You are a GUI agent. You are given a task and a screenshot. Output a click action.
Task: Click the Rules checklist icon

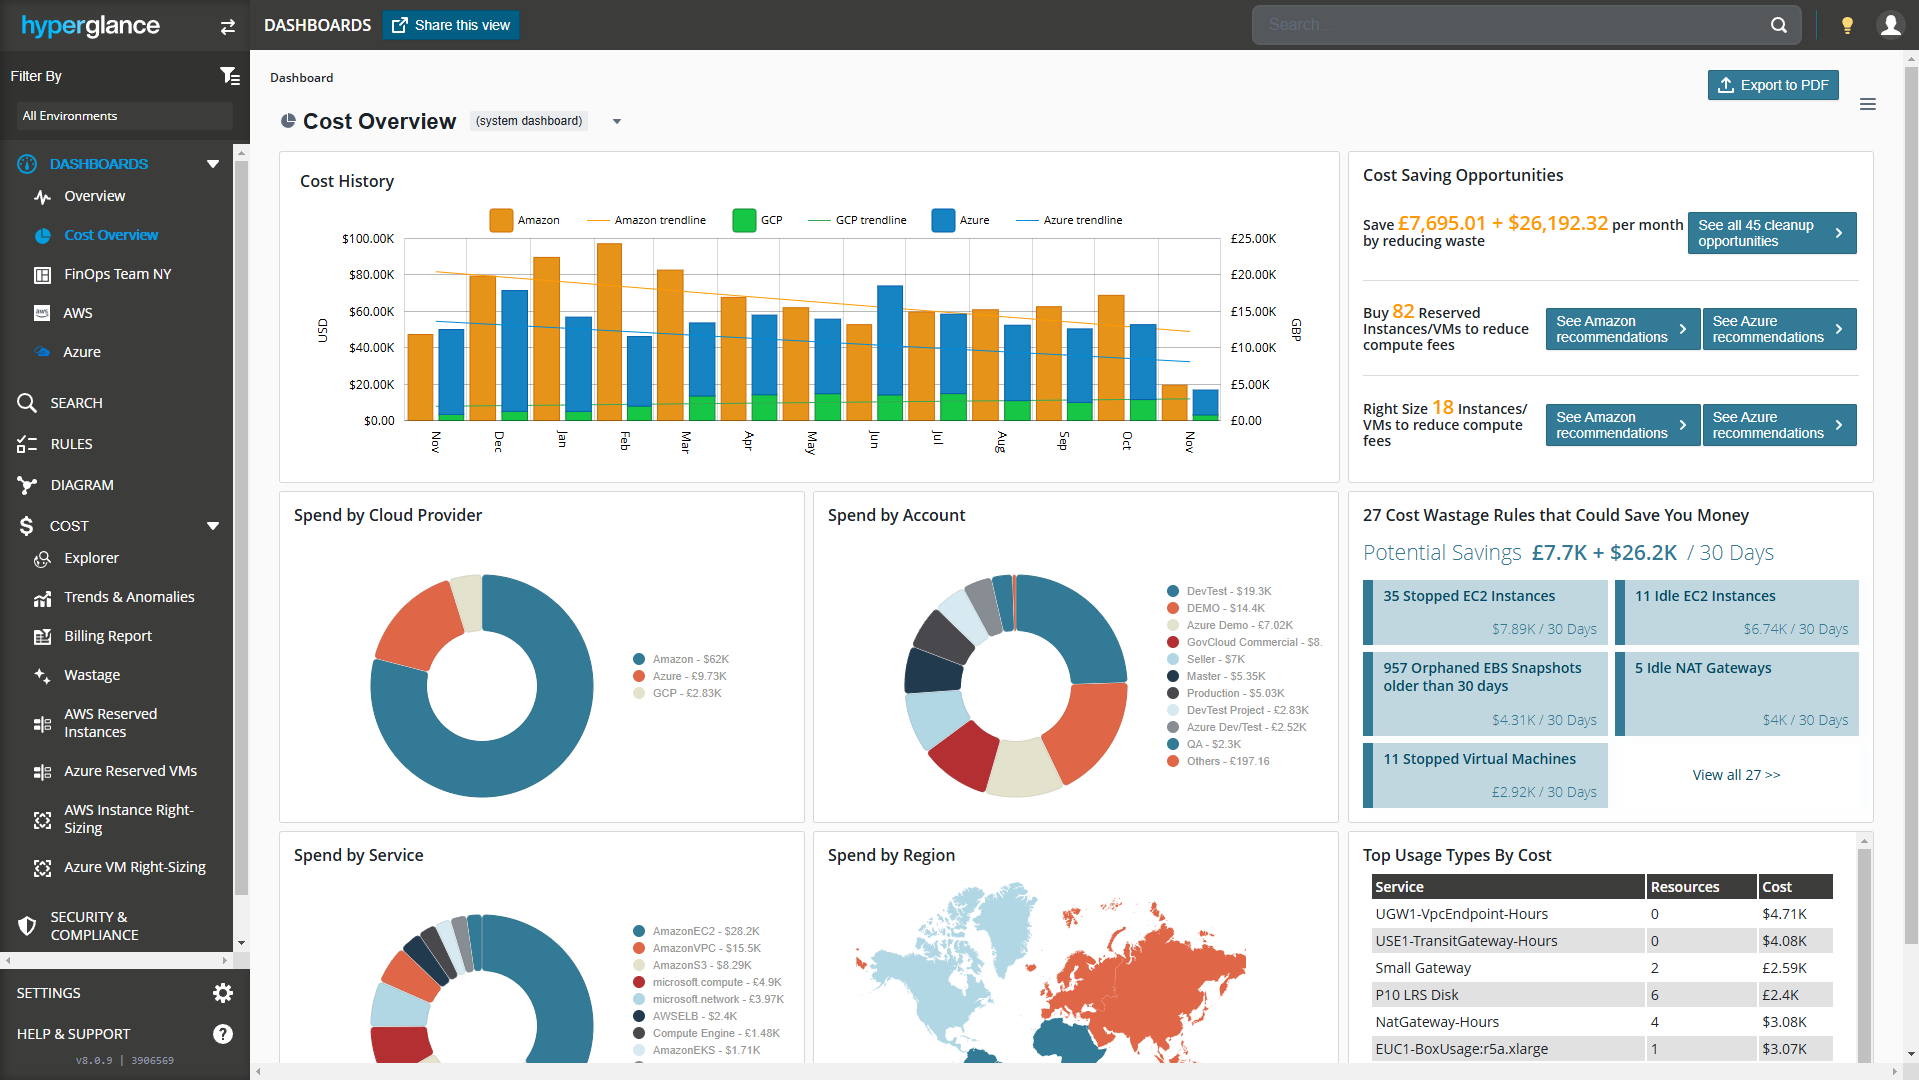(x=27, y=444)
